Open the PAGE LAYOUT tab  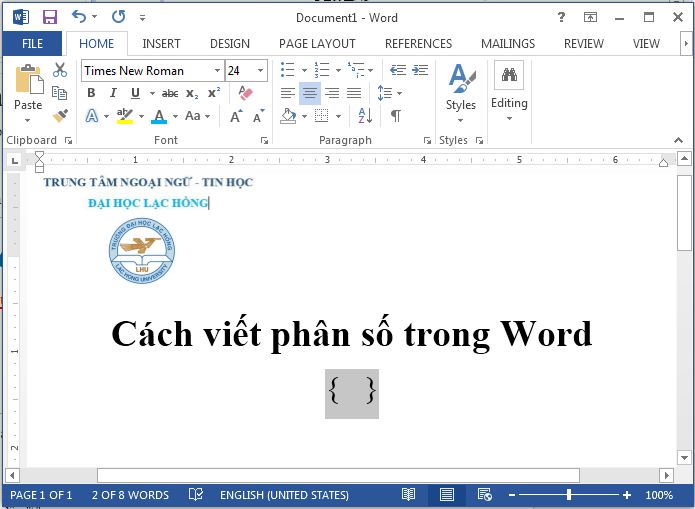point(317,43)
